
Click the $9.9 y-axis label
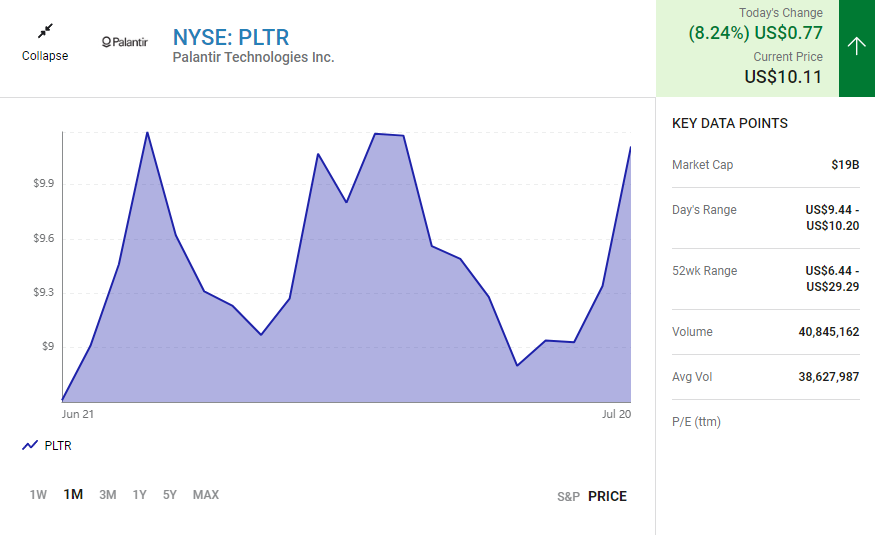click(44, 184)
